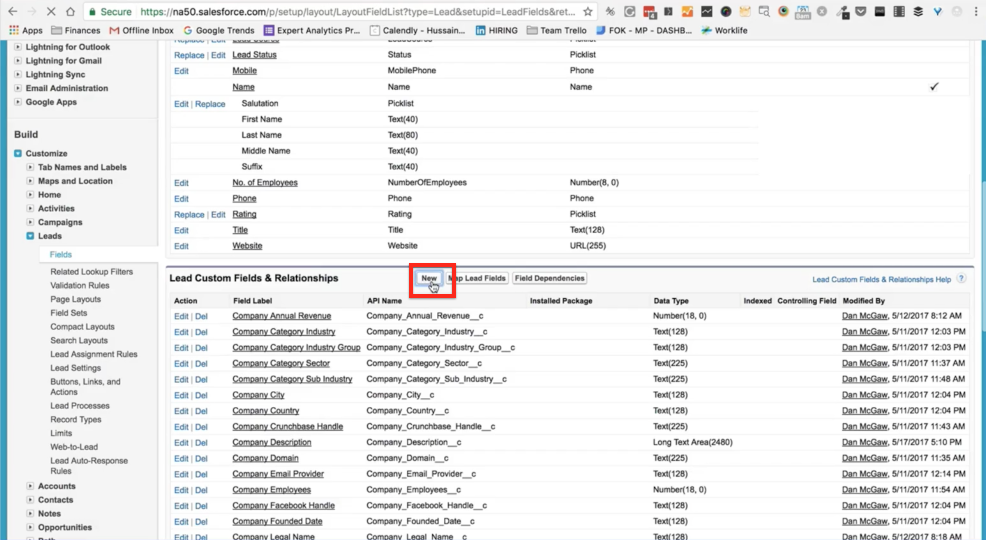Click the Bam weather extension icon
This screenshot has width=986, height=540.
802,11
